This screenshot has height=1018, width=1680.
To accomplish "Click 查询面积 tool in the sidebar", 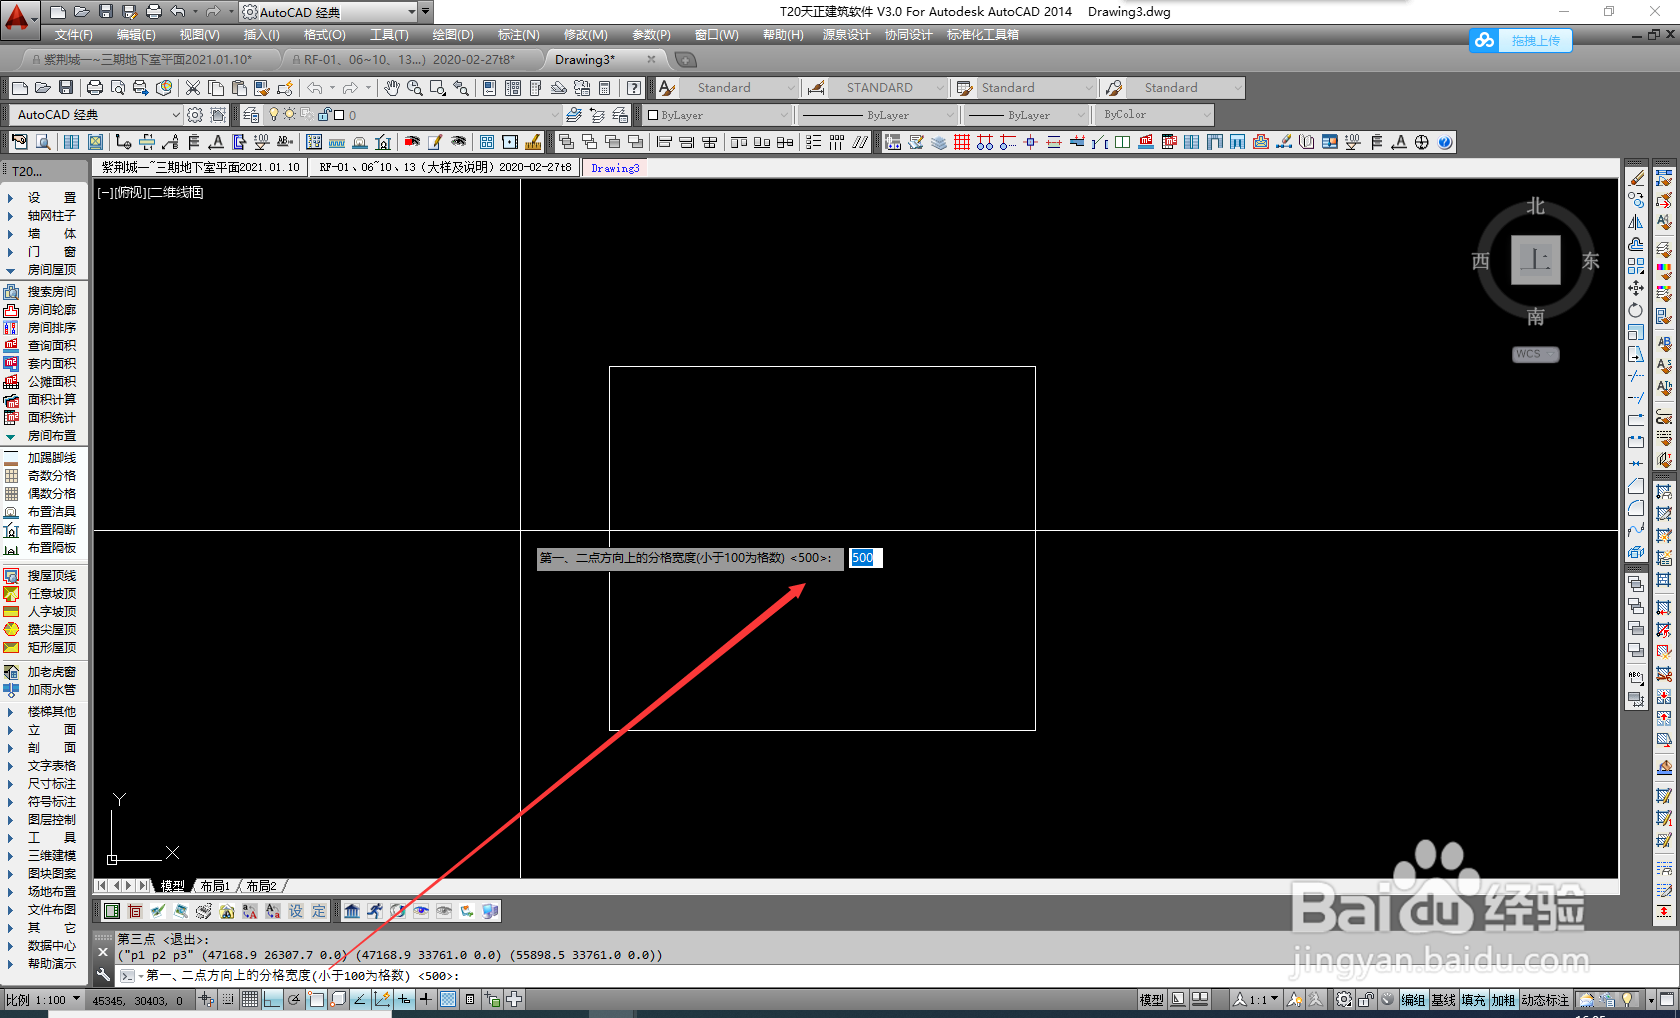I will (x=40, y=346).
